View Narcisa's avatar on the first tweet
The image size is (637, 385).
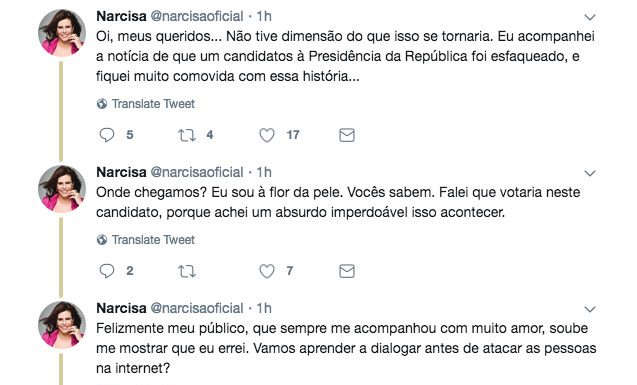click(x=62, y=32)
